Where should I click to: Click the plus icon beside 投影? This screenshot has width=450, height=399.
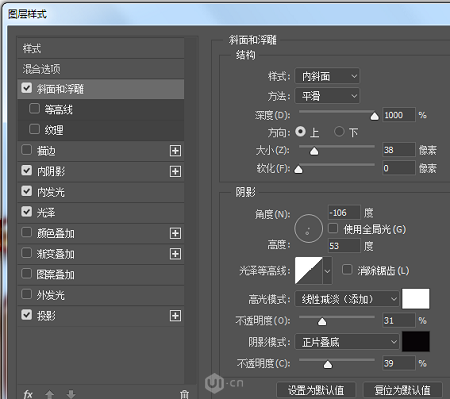pyautogui.click(x=175, y=315)
